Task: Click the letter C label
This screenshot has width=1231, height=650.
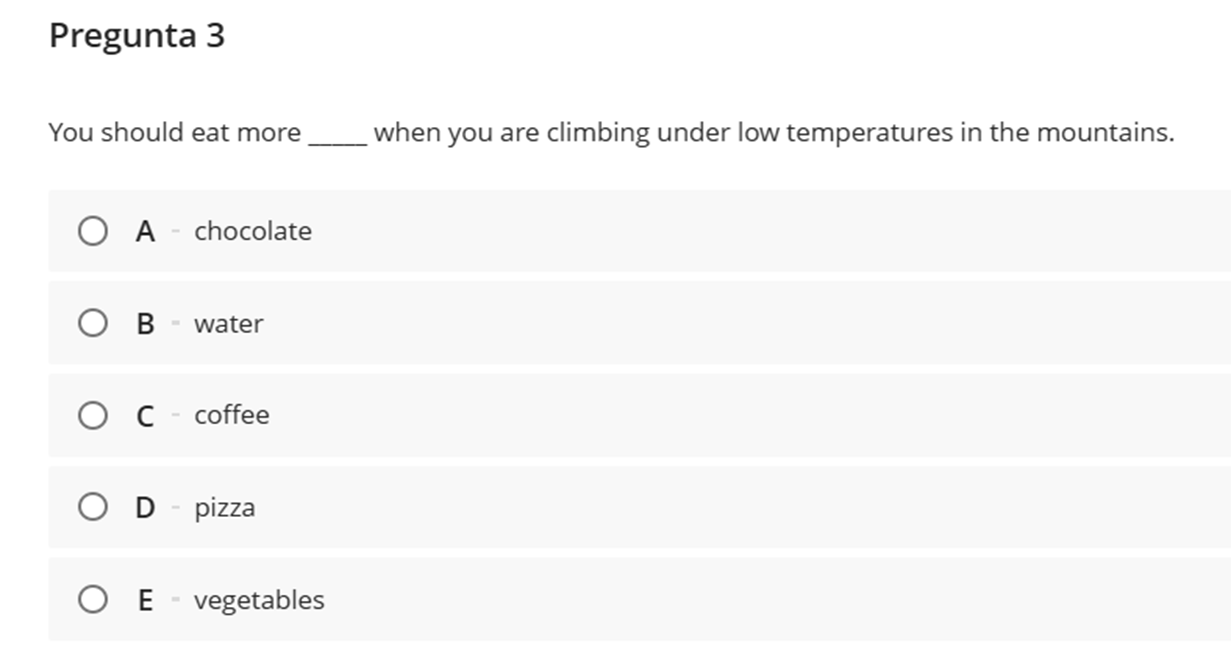Action: [146, 416]
